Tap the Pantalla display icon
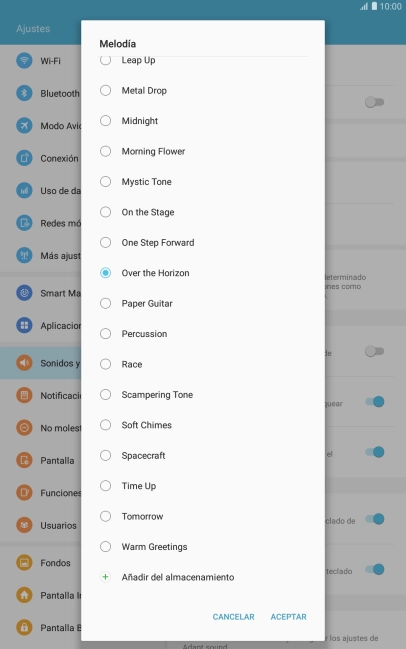 [x=24, y=460]
